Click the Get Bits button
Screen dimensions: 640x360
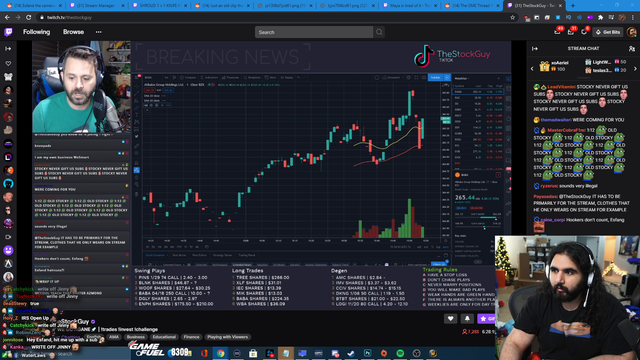tap(608, 32)
